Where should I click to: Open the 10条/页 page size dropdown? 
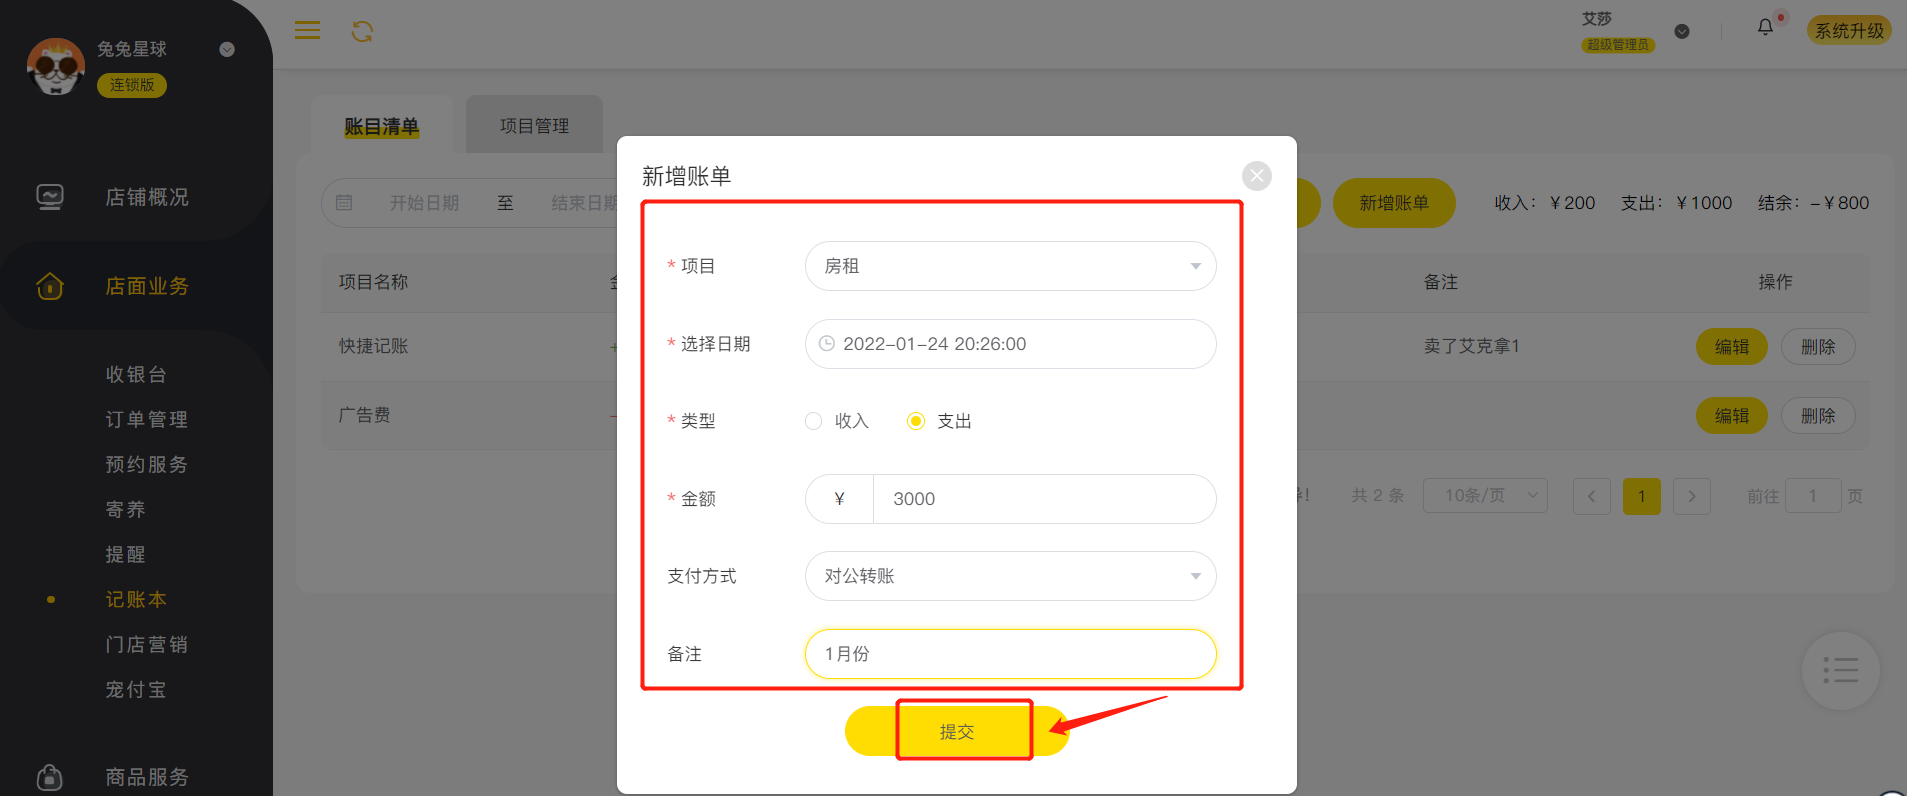(x=1484, y=496)
